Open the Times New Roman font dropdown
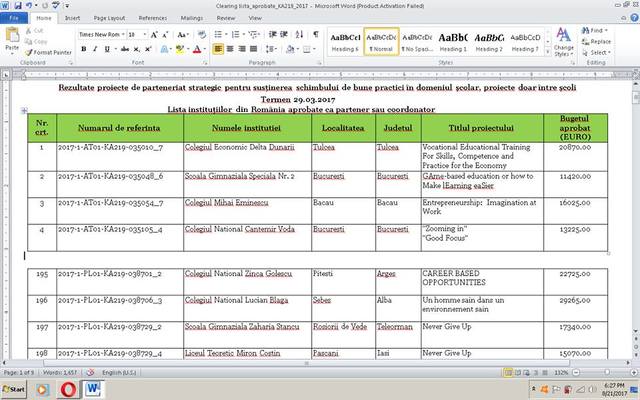 tap(123, 35)
